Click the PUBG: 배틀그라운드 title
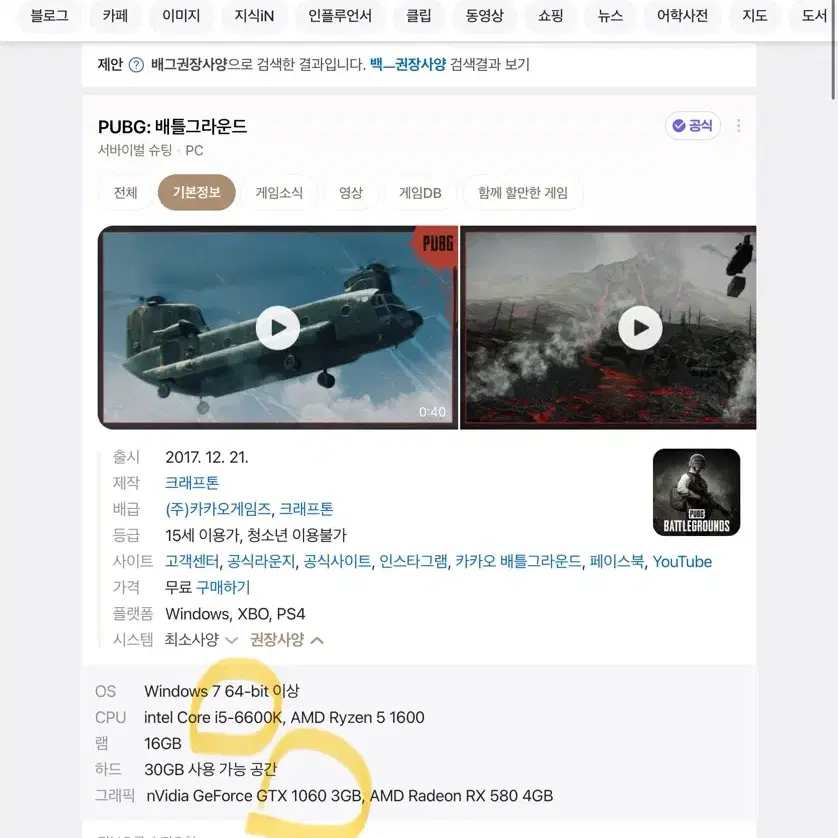The image size is (838, 838). [172, 127]
